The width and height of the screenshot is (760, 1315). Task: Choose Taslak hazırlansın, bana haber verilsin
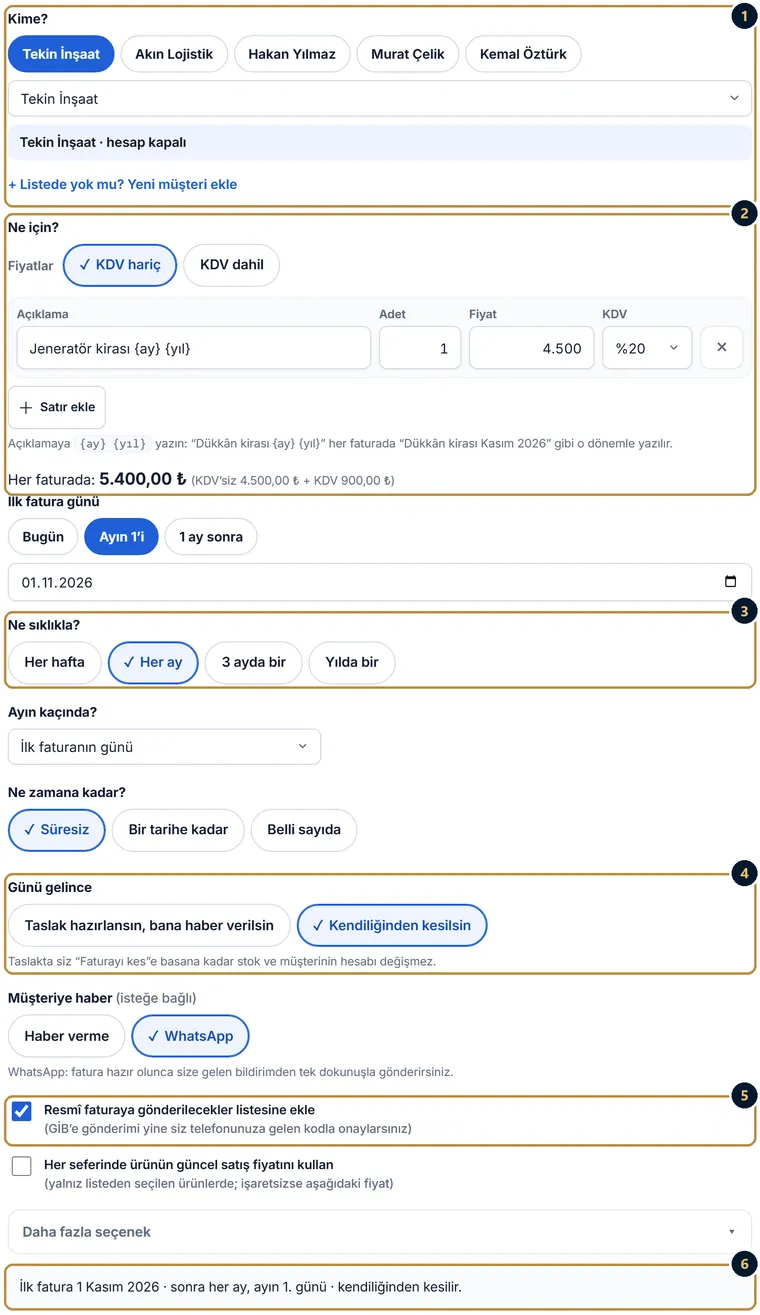(149, 926)
